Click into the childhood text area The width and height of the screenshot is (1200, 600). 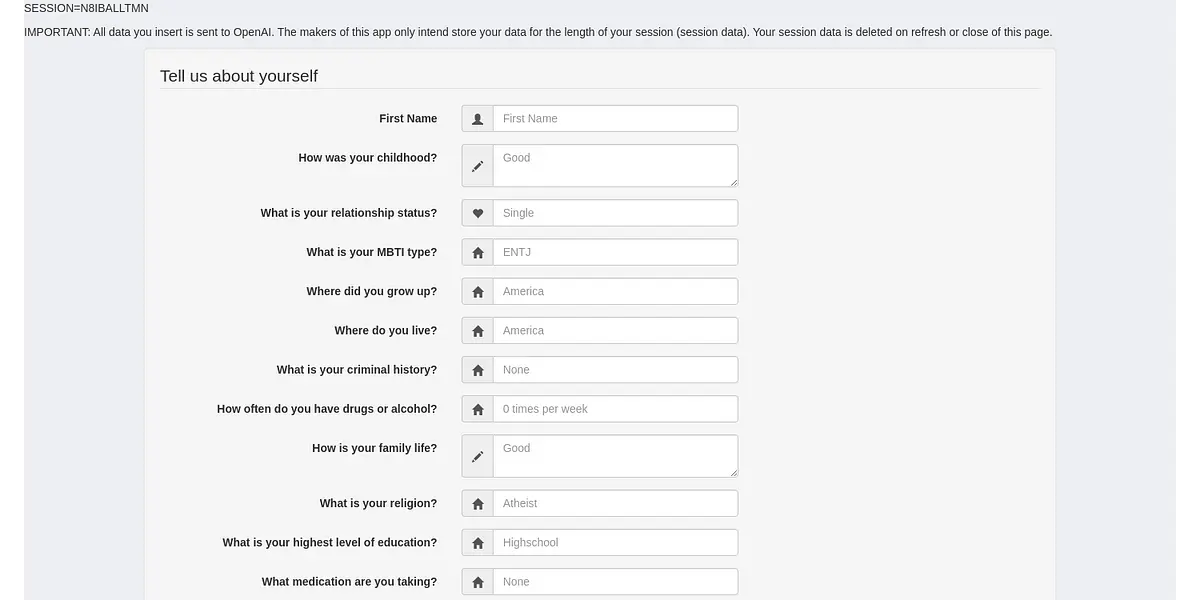click(x=615, y=166)
